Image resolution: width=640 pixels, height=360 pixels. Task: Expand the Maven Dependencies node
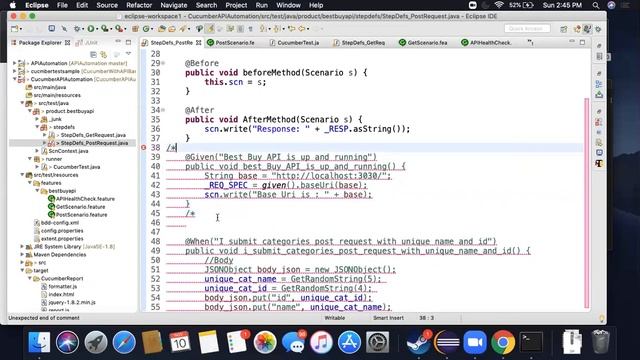pyautogui.click(x=22, y=255)
